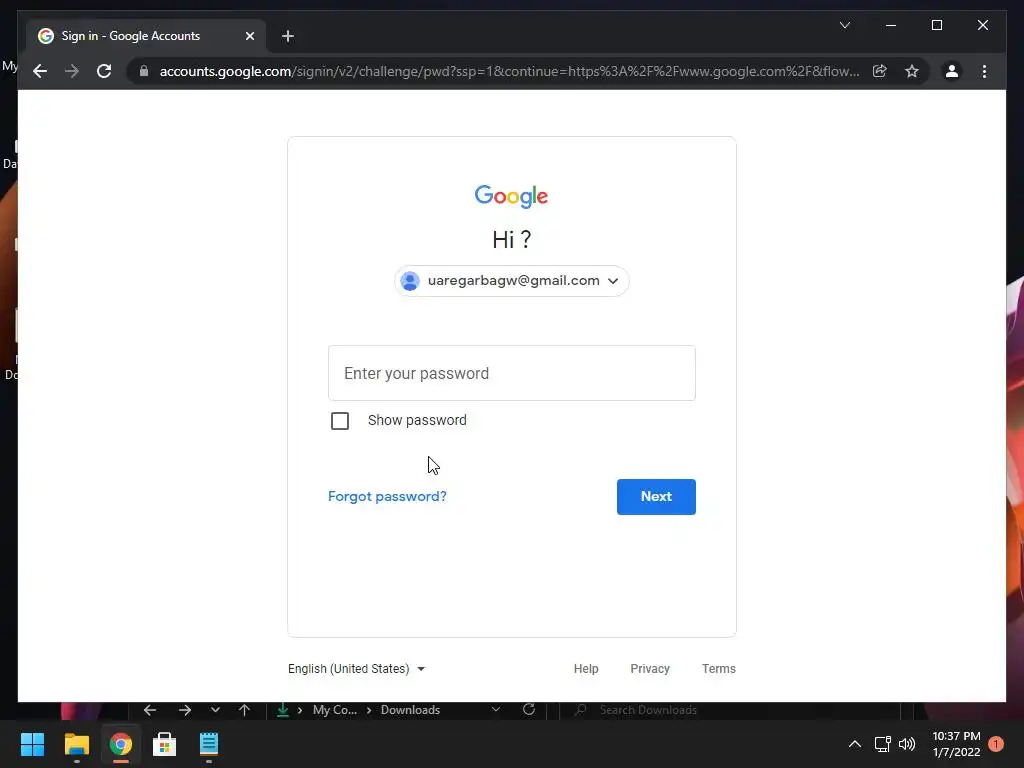Open the English (United States) language dropdown

pos(357,669)
